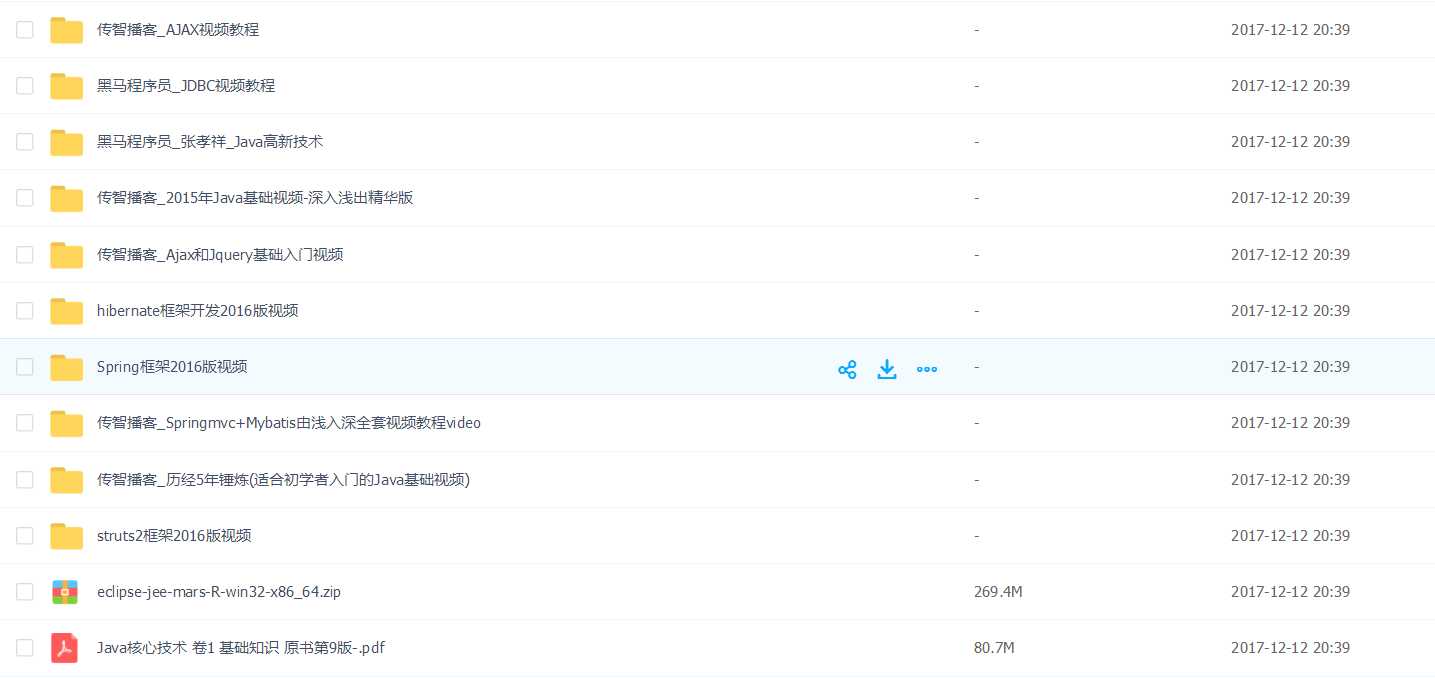The height and width of the screenshot is (678, 1435).
Task: Click the date in the struts2框架2016版视频 row
Action: point(1290,535)
